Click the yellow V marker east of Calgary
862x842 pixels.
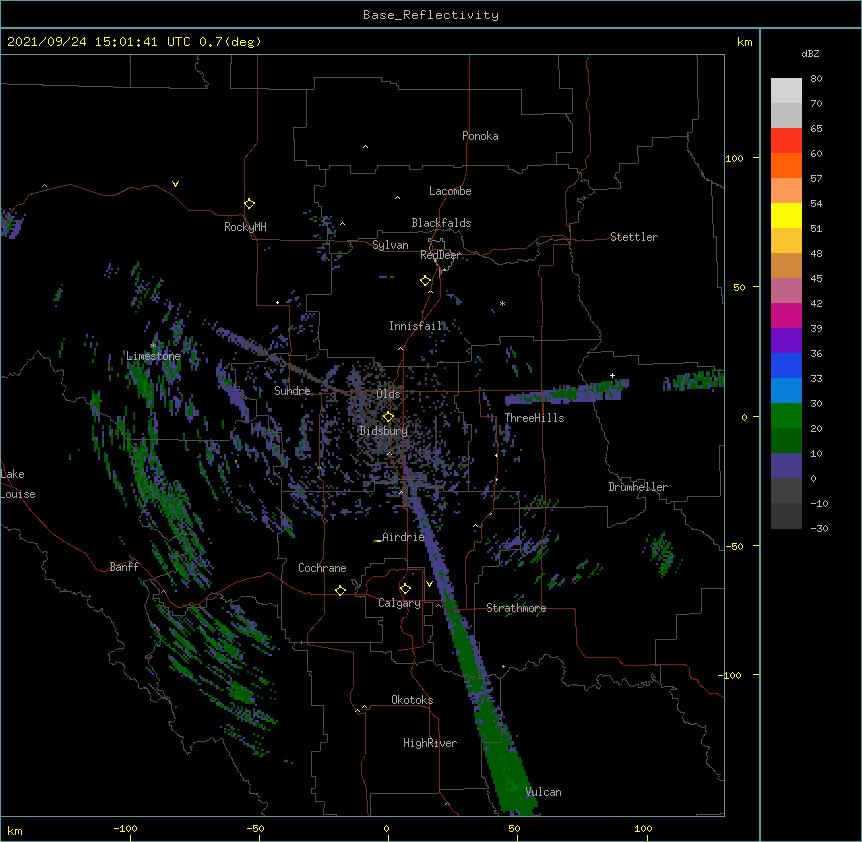point(429,584)
